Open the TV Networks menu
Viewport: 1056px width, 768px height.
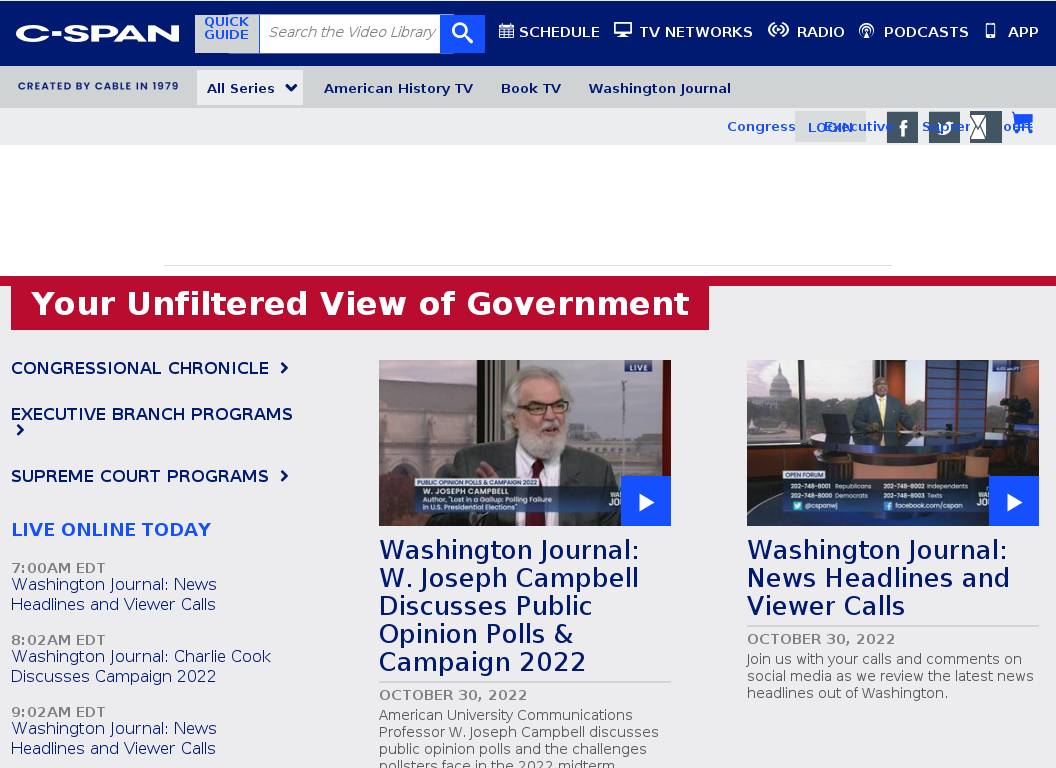point(683,32)
